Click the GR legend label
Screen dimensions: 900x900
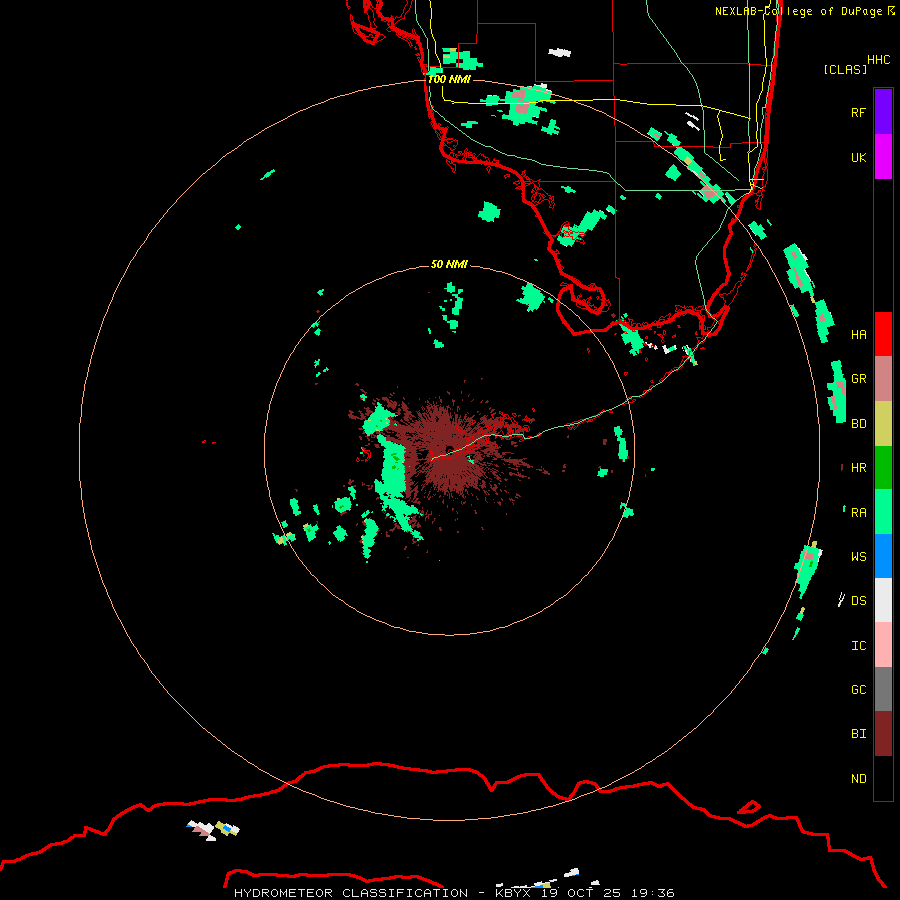tap(858, 379)
